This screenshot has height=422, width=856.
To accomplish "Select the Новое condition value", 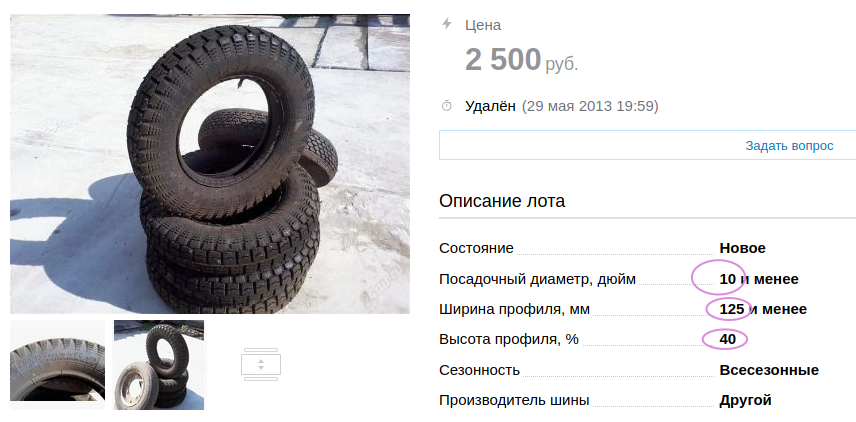I will pos(742,248).
